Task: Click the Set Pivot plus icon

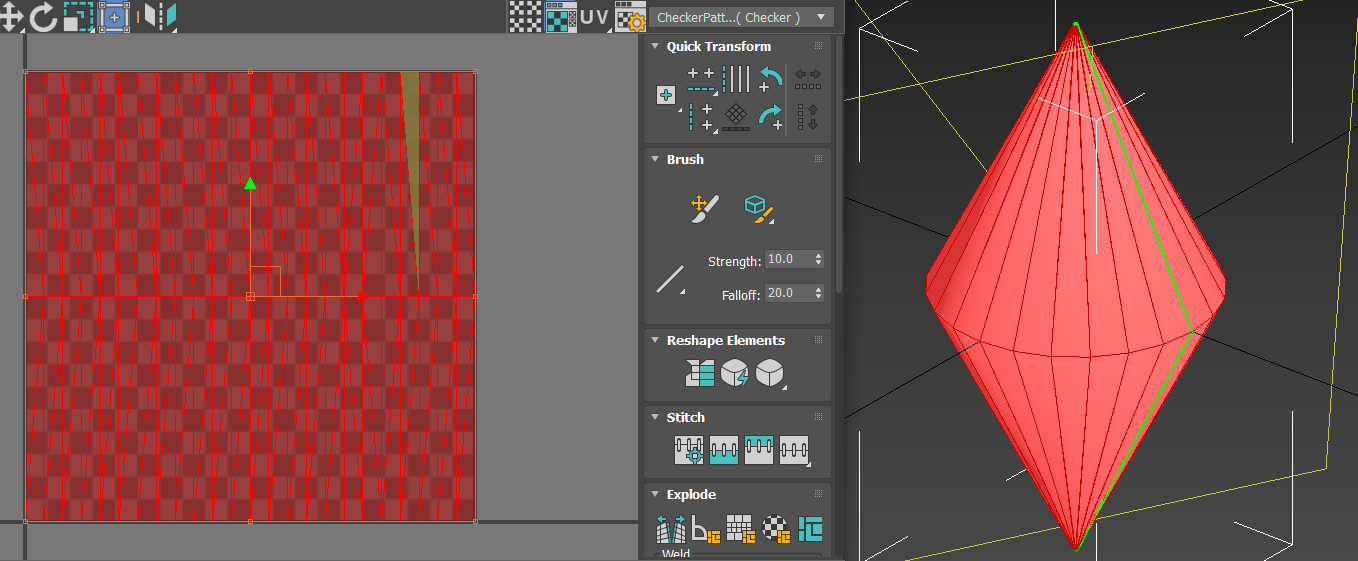Action: pos(667,95)
